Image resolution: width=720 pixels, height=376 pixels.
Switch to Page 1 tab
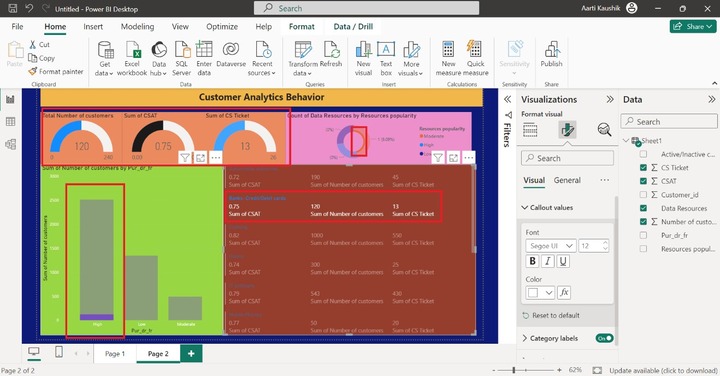pyautogui.click(x=115, y=354)
